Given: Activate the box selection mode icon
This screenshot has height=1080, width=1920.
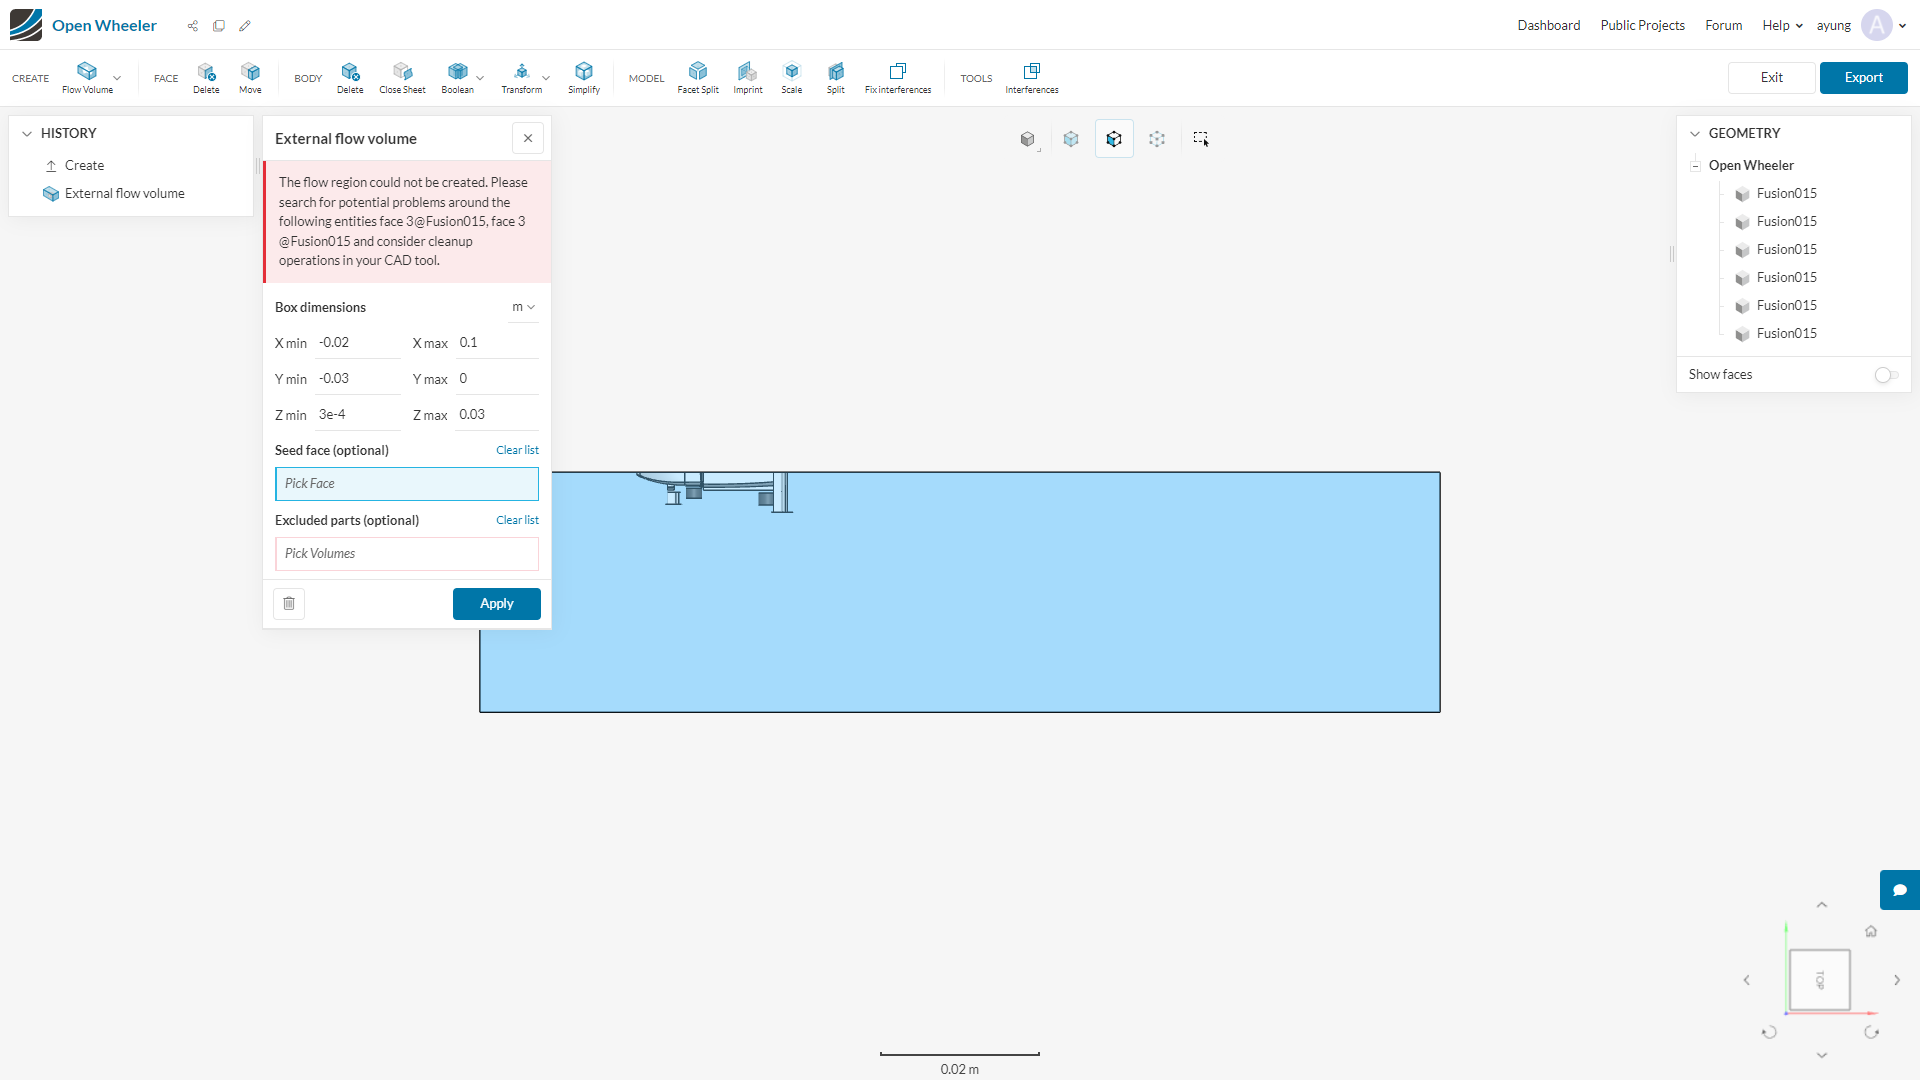Looking at the screenshot, I should 1201,139.
